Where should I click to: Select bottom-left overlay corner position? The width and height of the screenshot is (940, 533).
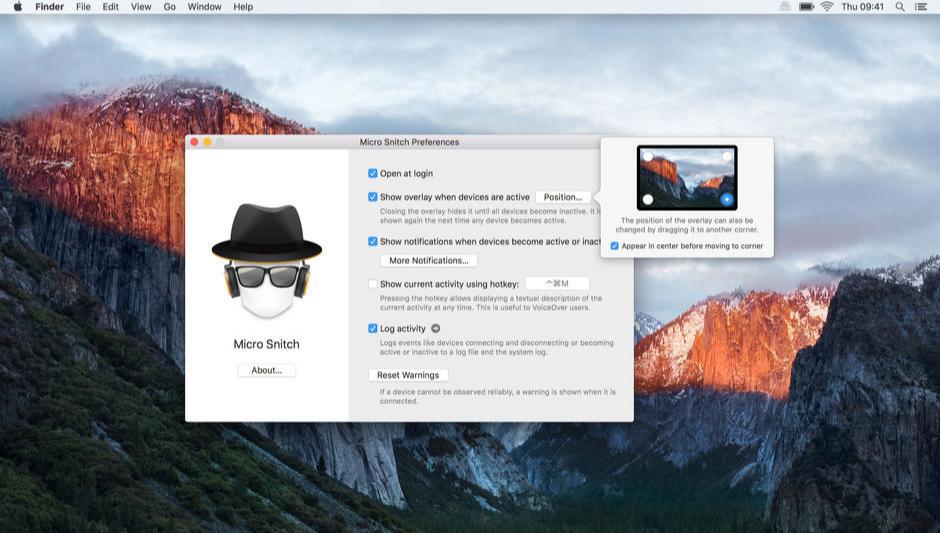pos(648,199)
